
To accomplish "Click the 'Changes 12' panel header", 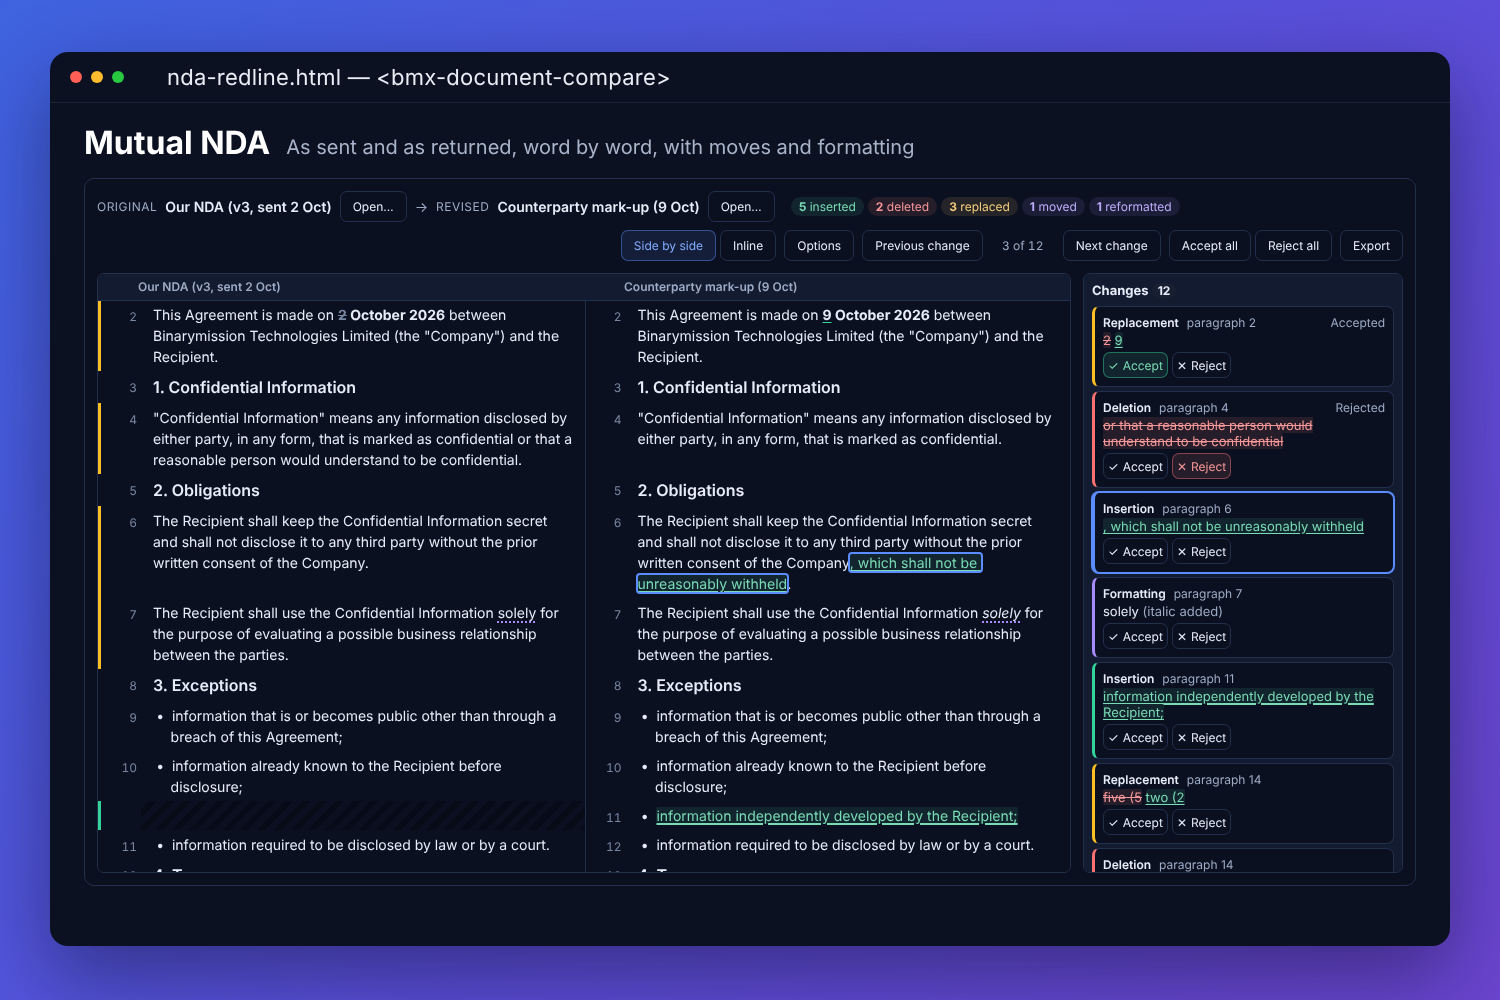I will coord(1131,291).
